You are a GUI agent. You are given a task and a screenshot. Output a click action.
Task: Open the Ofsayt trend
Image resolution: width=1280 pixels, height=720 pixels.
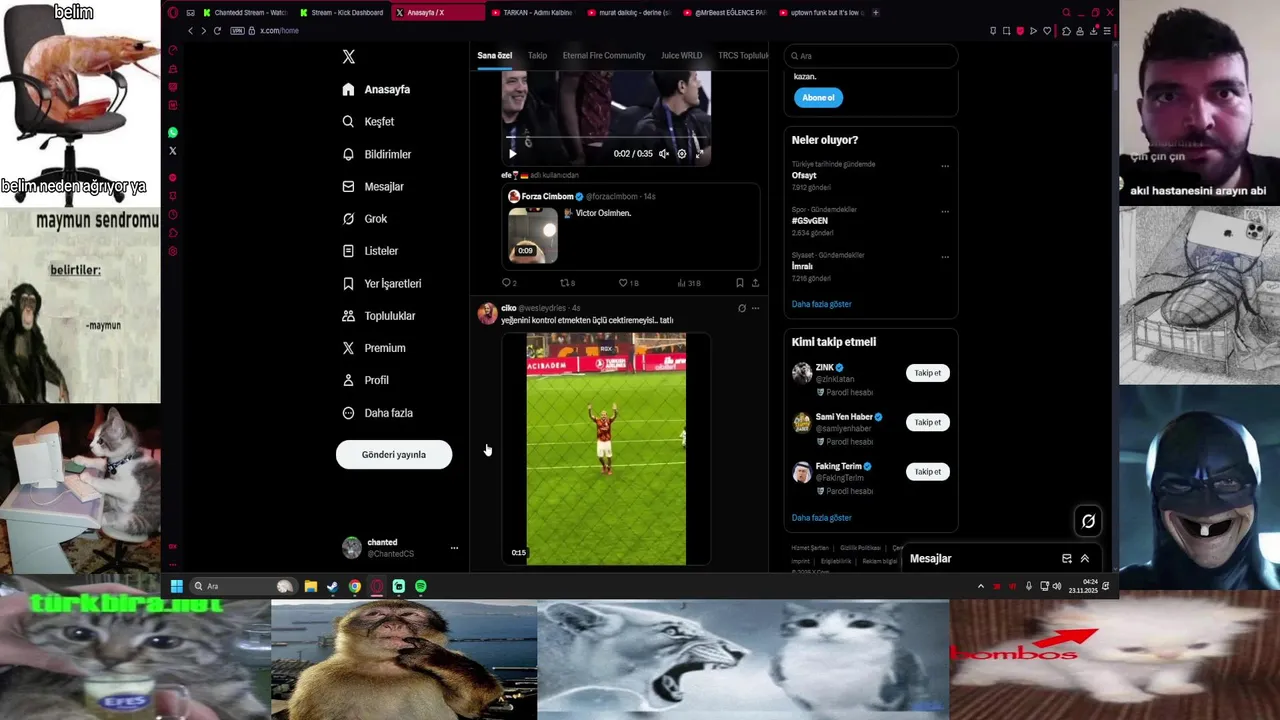[804, 175]
